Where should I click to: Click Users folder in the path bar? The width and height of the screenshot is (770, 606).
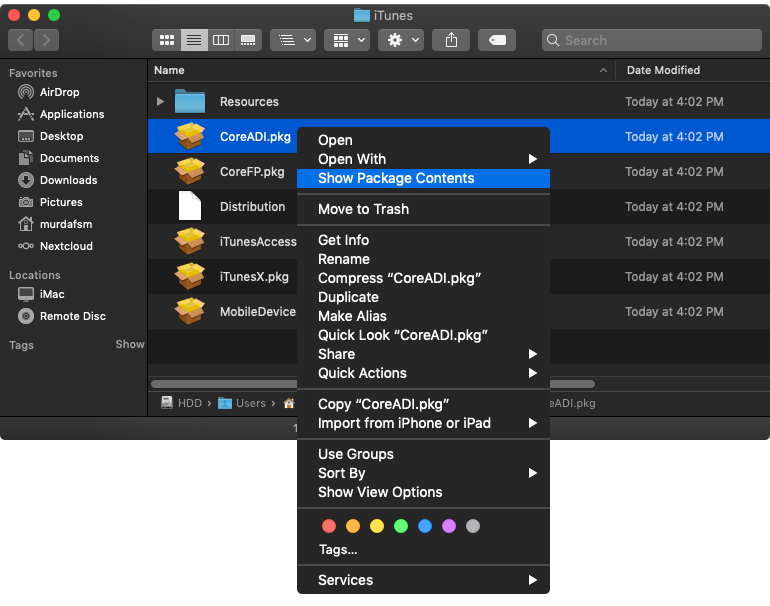(x=242, y=403)
